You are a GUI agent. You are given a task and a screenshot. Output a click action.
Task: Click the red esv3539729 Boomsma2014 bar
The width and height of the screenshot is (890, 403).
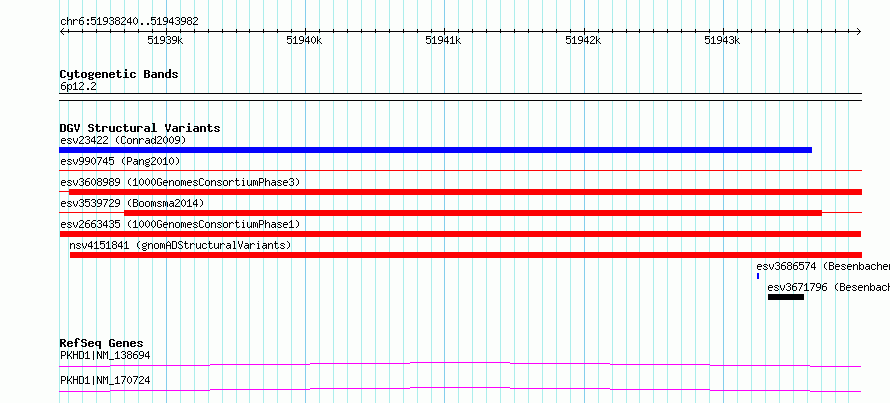pos(473,213)
